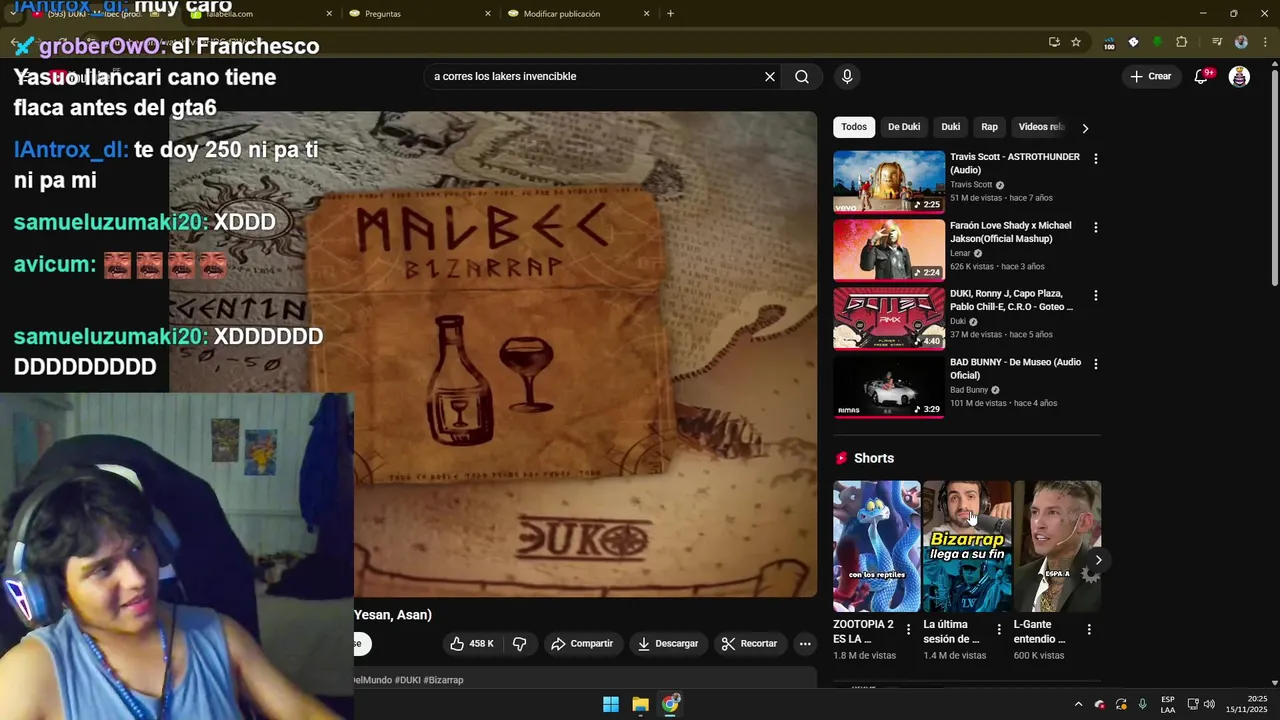Open options menu for BAD BUNNY De Museo
The width and height of the screenshot is (1280, 720).
click(x=1096, y=364)
